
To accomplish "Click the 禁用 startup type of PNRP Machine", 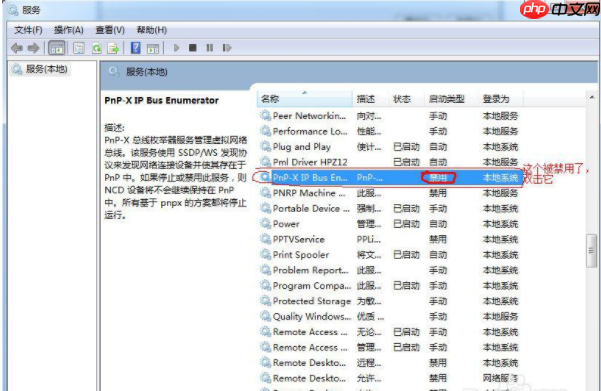I will point(438,193).
